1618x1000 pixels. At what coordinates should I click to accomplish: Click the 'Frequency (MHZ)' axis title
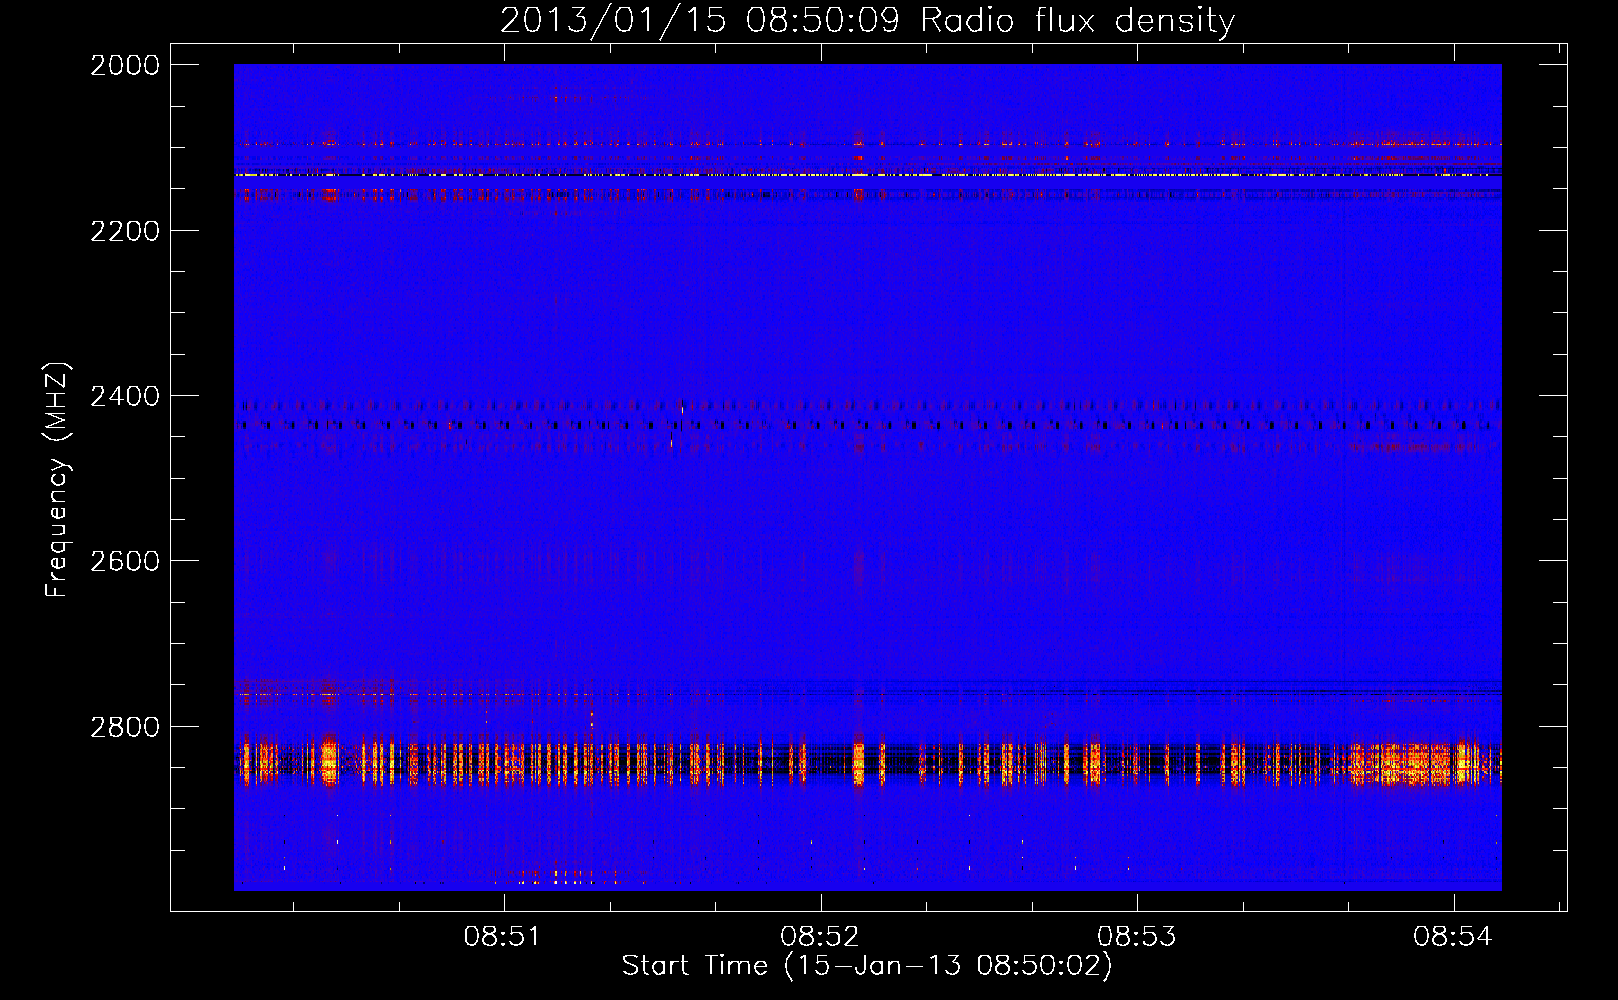click(x=58, y=480)
